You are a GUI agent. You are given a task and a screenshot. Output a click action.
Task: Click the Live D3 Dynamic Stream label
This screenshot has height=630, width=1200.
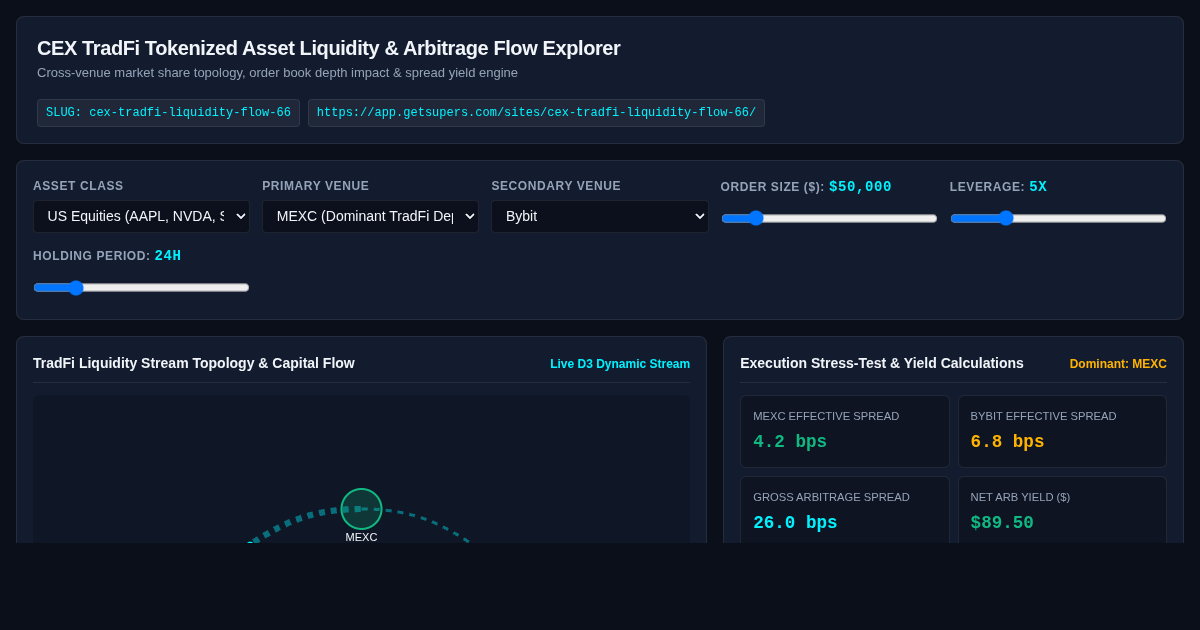[x=620, y=364]
